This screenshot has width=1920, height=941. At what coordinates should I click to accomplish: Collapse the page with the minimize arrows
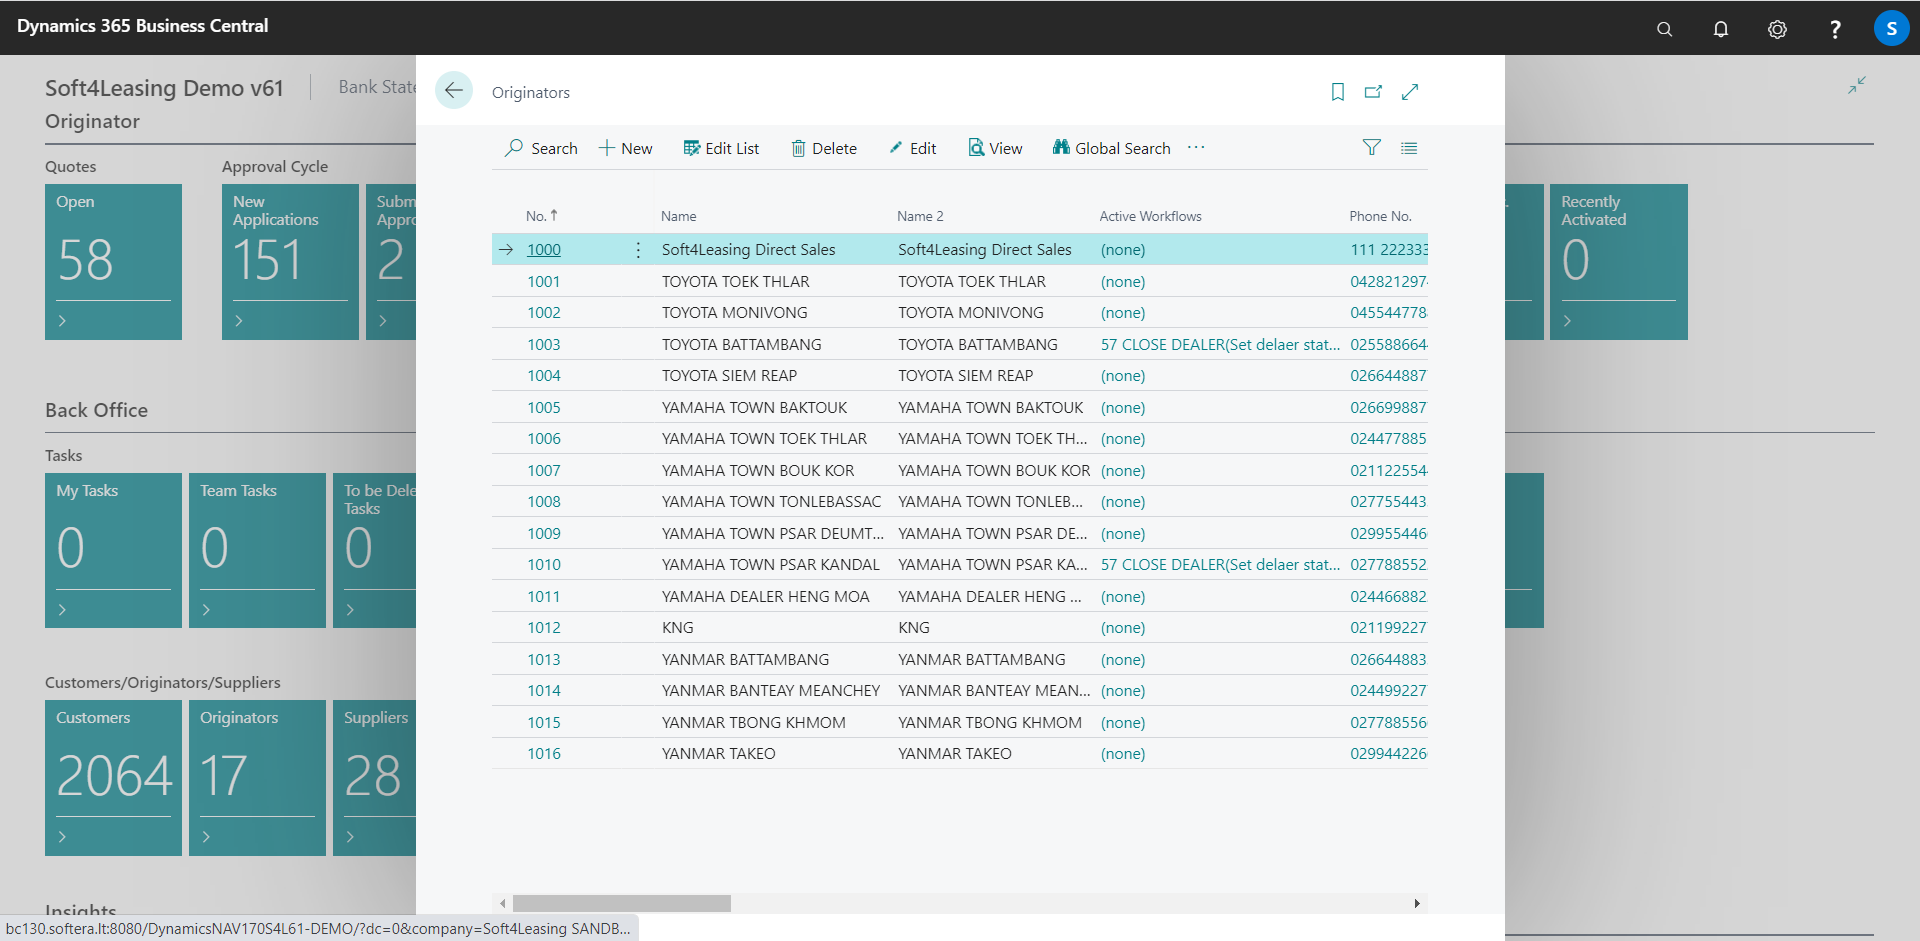click(x=1856, y=85)
